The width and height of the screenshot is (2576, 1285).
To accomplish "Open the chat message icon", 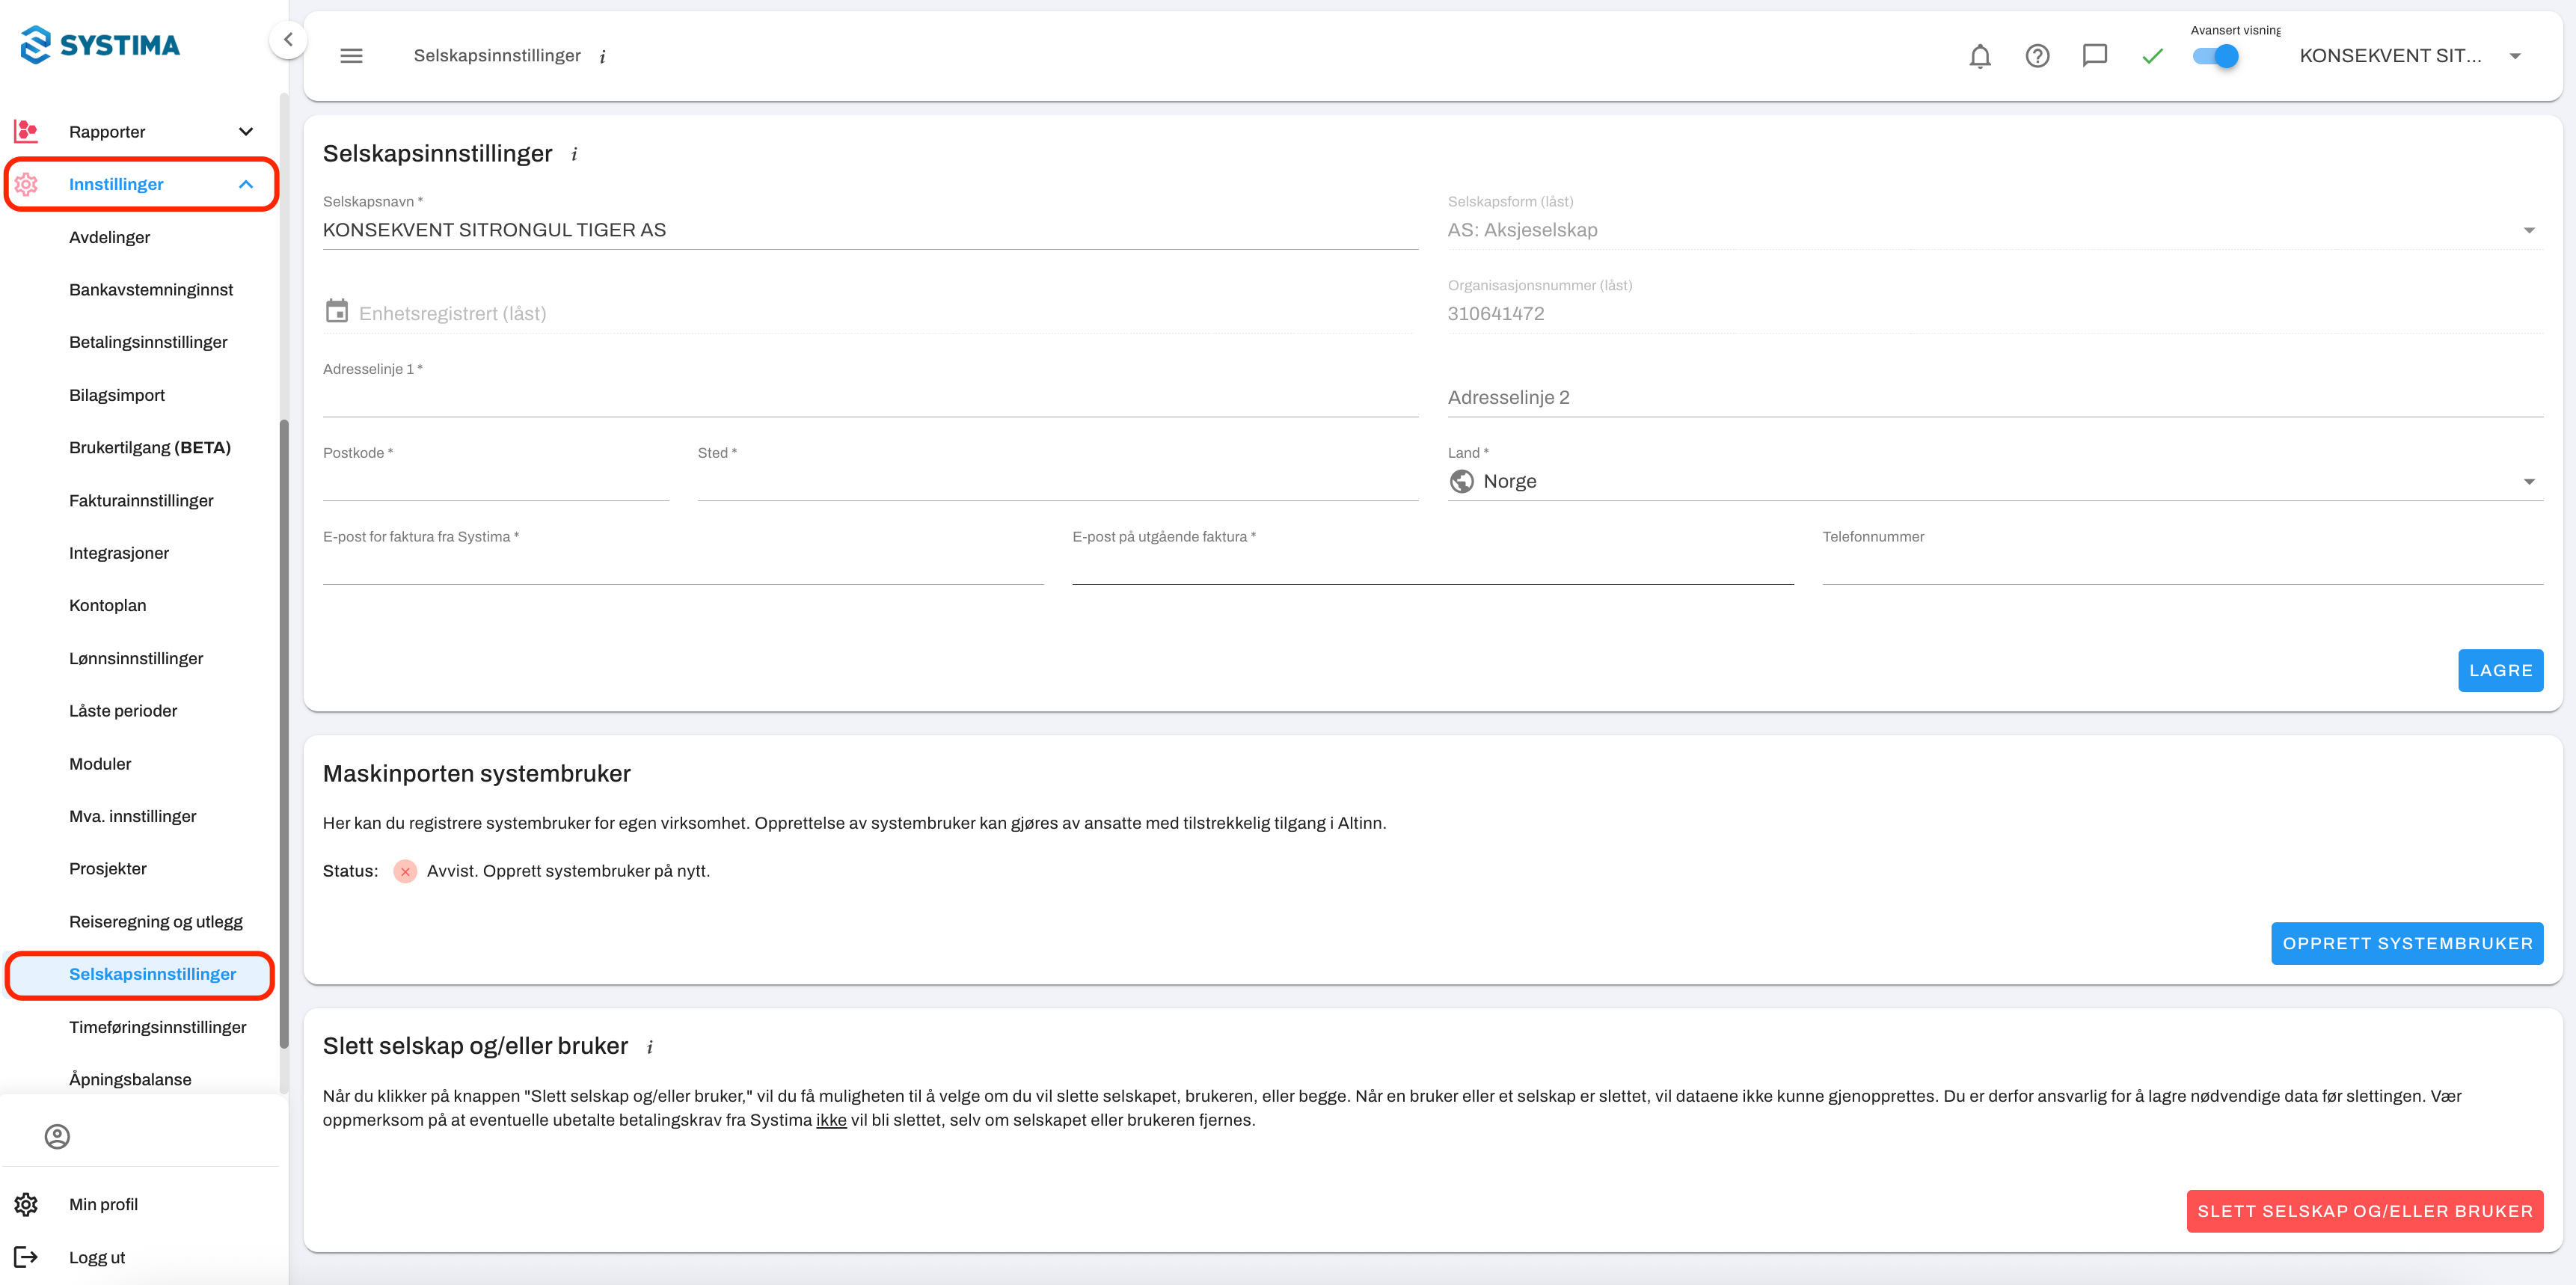I will coord(2094,56).
